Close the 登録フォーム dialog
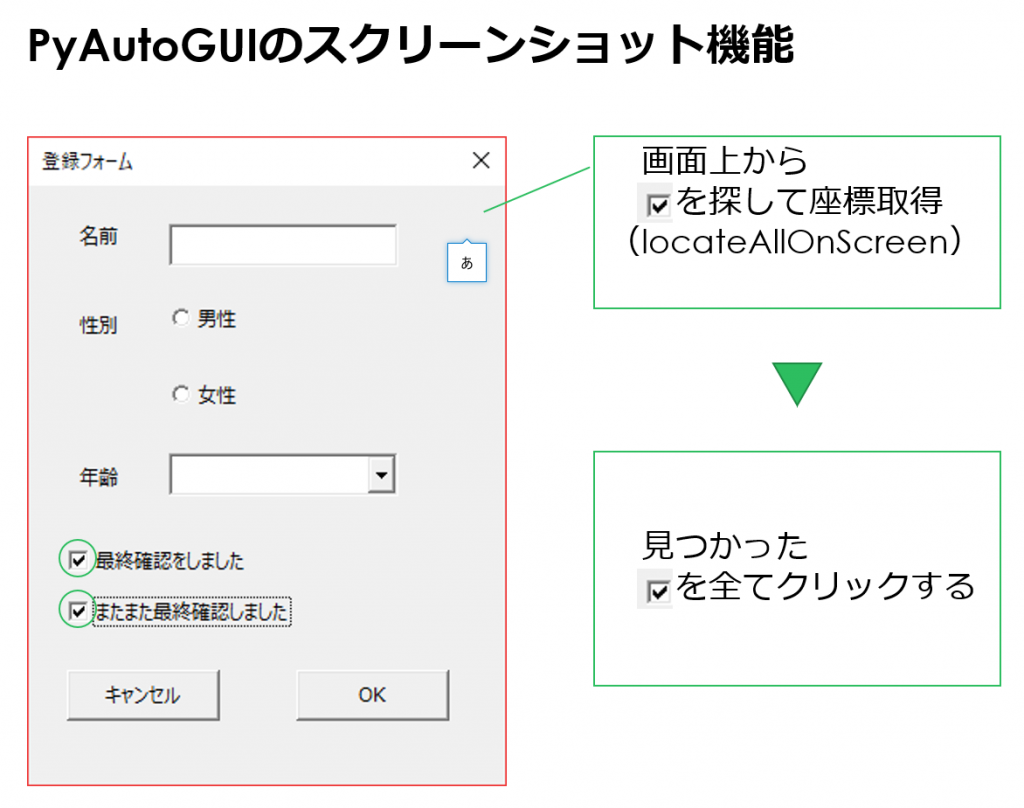Viewport: 1024px width, 808px height. (x=481, y=161)
